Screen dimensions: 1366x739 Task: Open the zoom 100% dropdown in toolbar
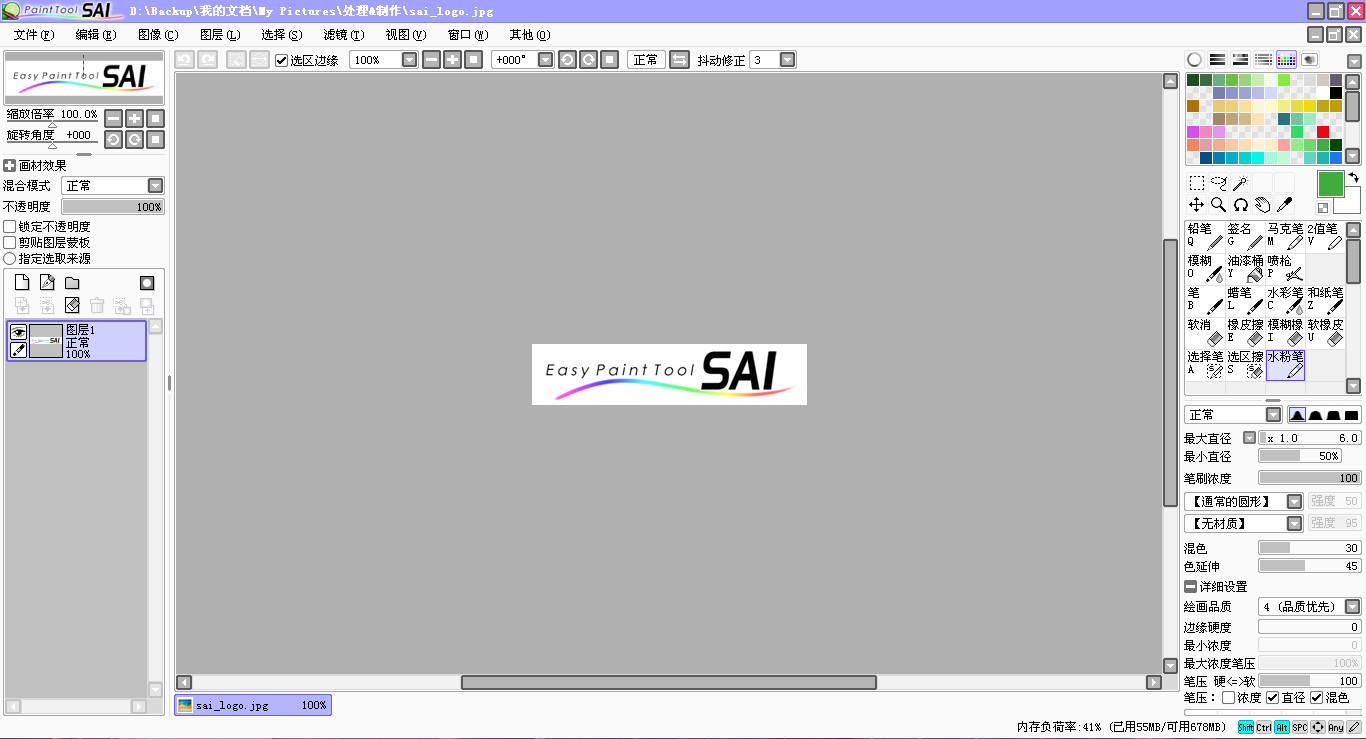click(x=409, y=60)
